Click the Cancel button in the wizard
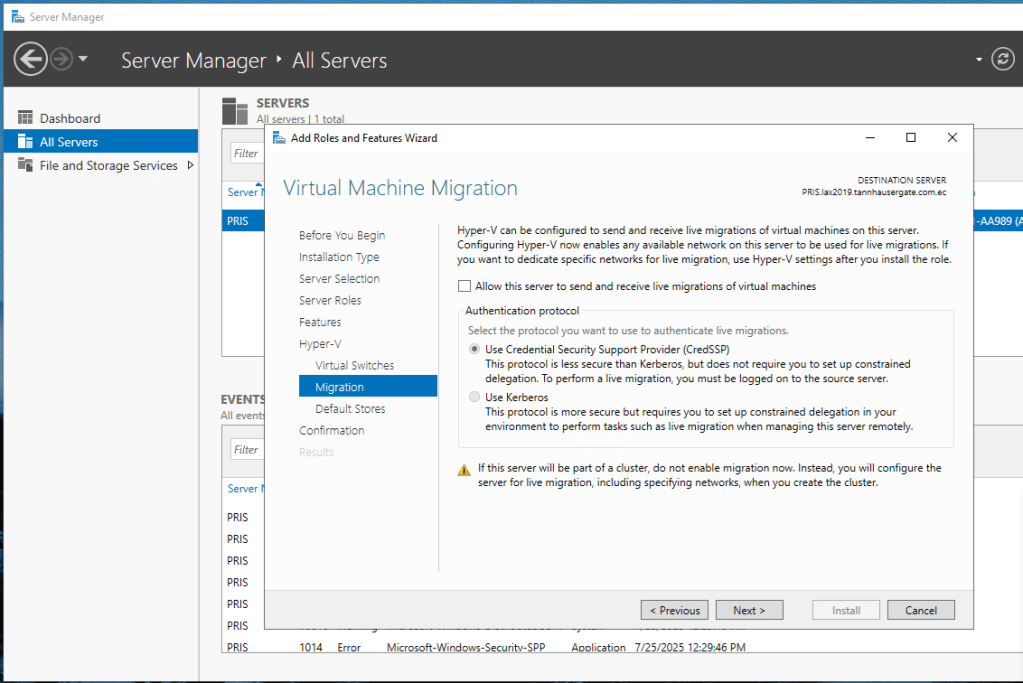 [x=920, y=610]
